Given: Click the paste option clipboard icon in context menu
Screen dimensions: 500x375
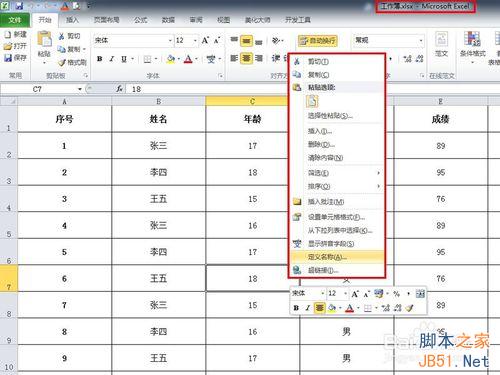Looking at the screenshot, I should pyautogui.click(x=312, y=101).
